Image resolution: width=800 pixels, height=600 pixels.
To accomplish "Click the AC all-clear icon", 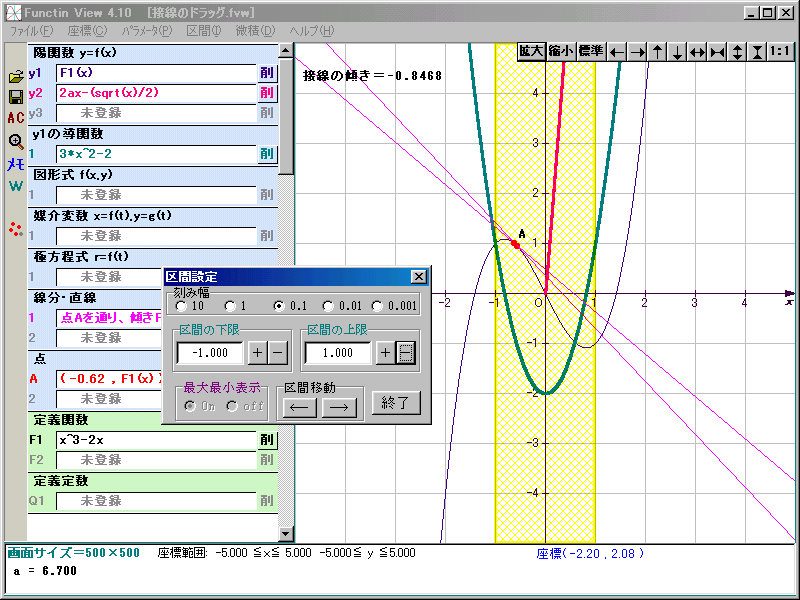I will point(16,118).
